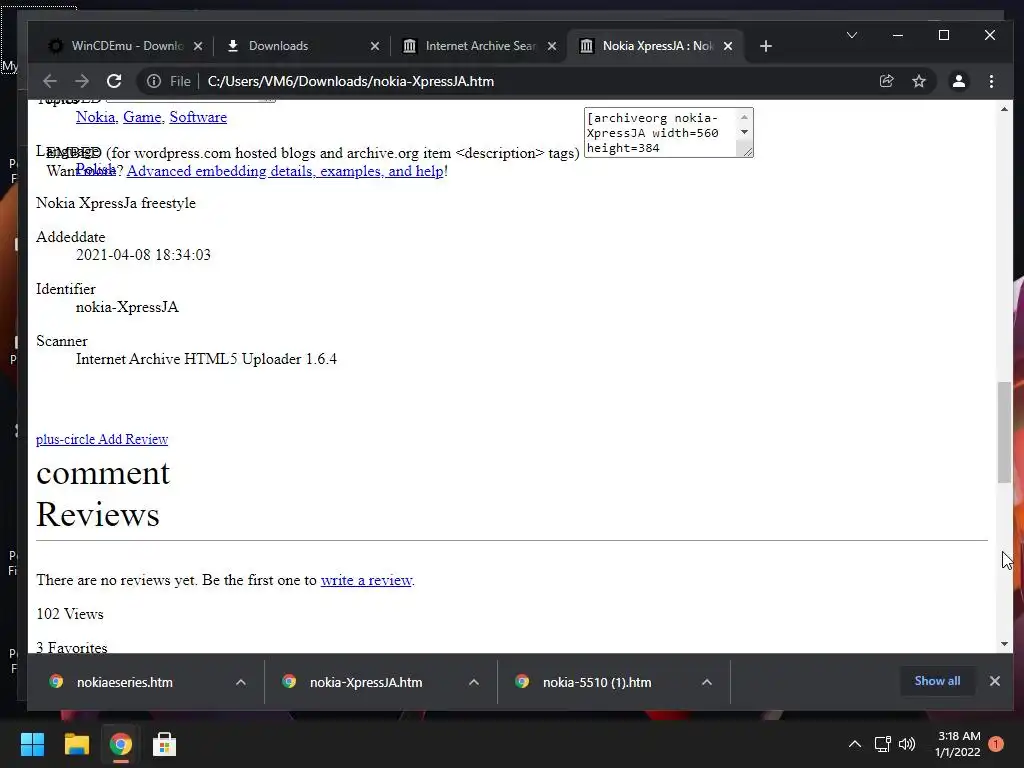Click the Addeddate value 2021-04-08 18:34:03

point(143,255)
